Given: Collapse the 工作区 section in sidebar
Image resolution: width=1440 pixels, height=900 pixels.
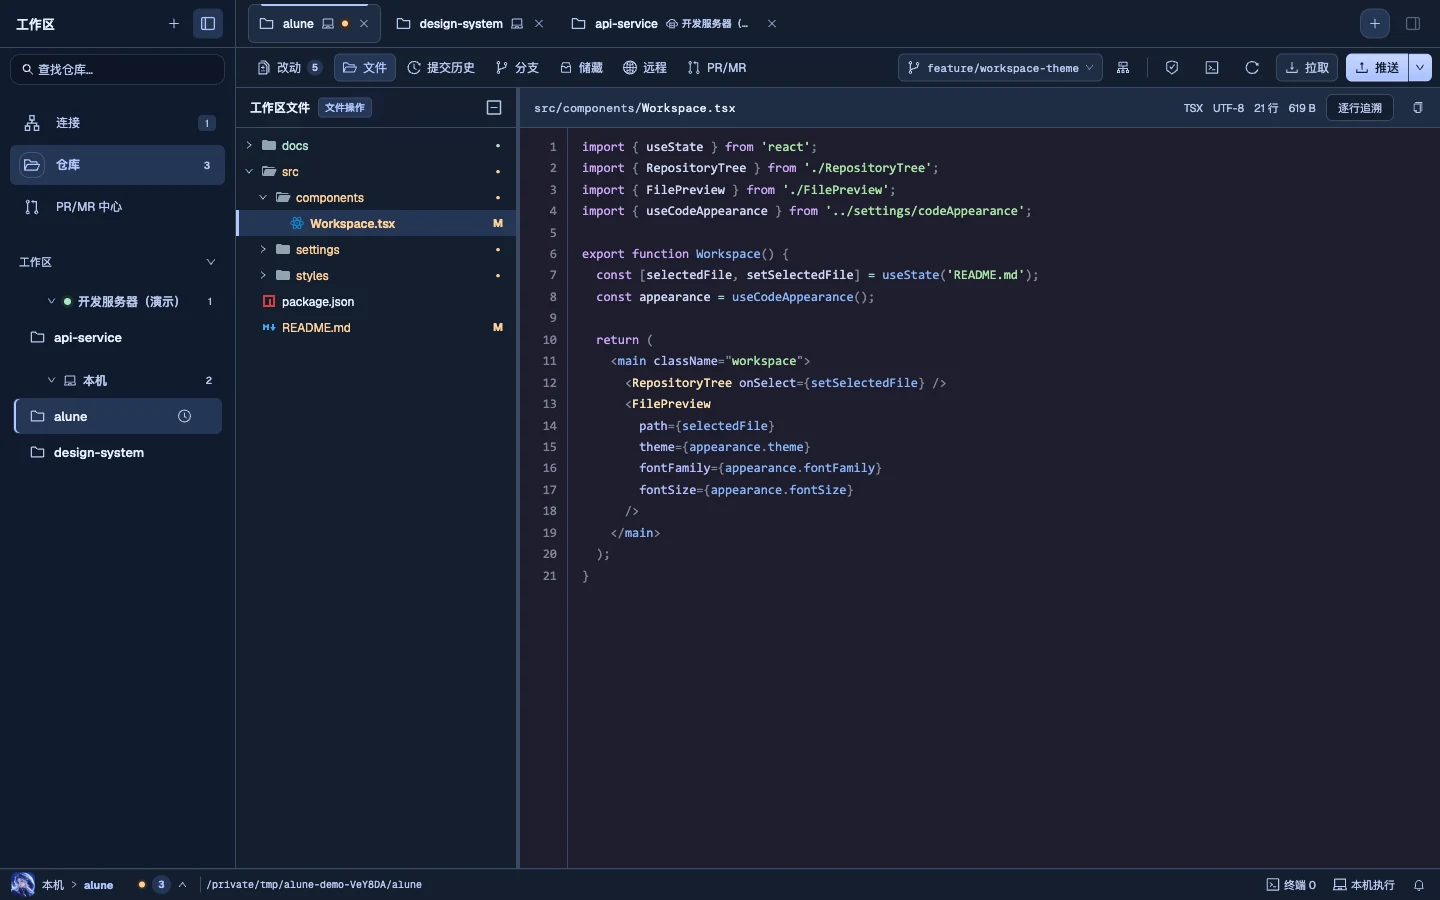Looking at the screenshot, I should point(211,262).
